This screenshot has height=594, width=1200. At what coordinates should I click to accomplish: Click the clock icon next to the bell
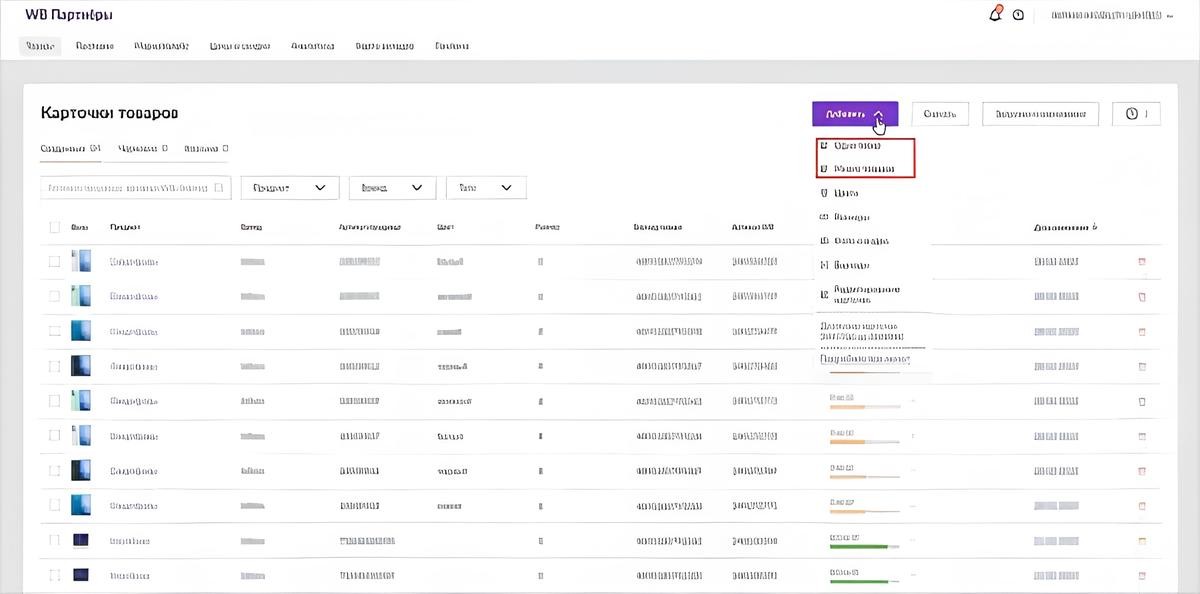[x=1018, y=15]
